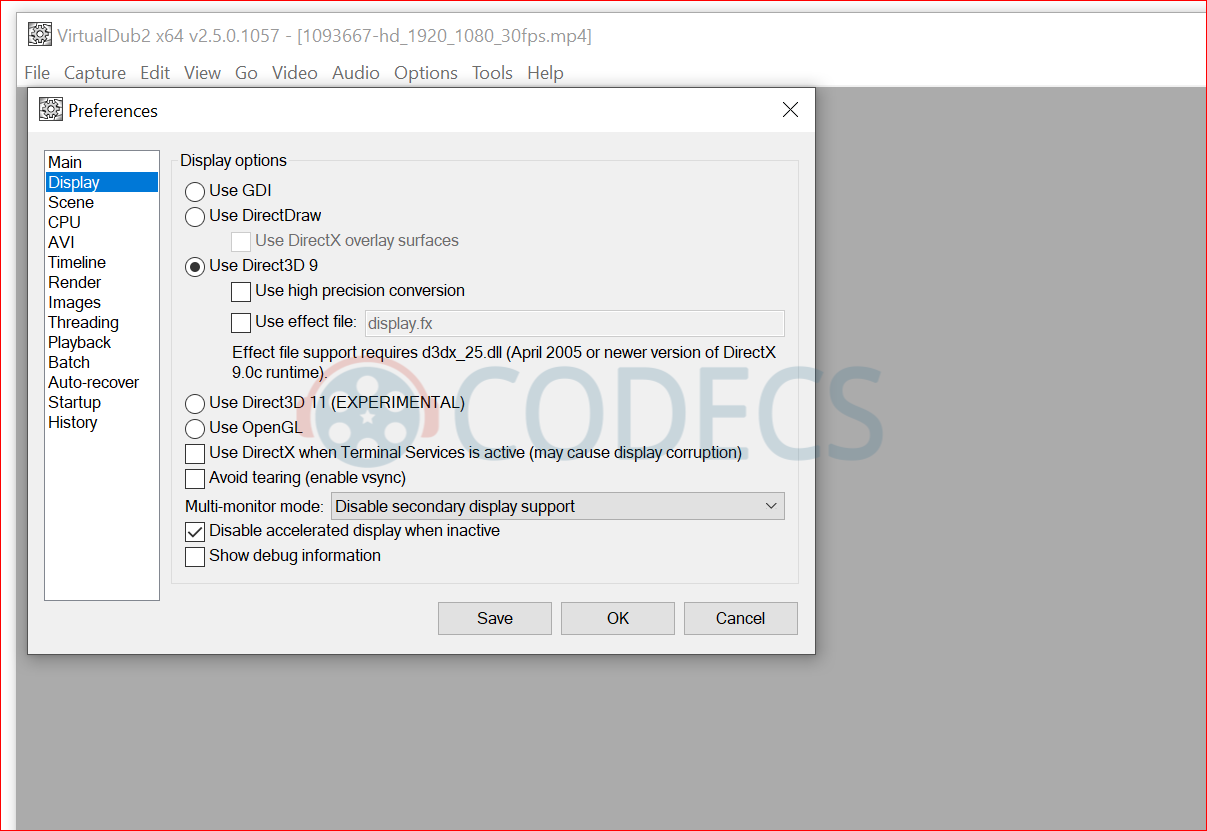1207x831 pixels.
Task: Close the Preferences dialog with X
Action: (790, 110)
